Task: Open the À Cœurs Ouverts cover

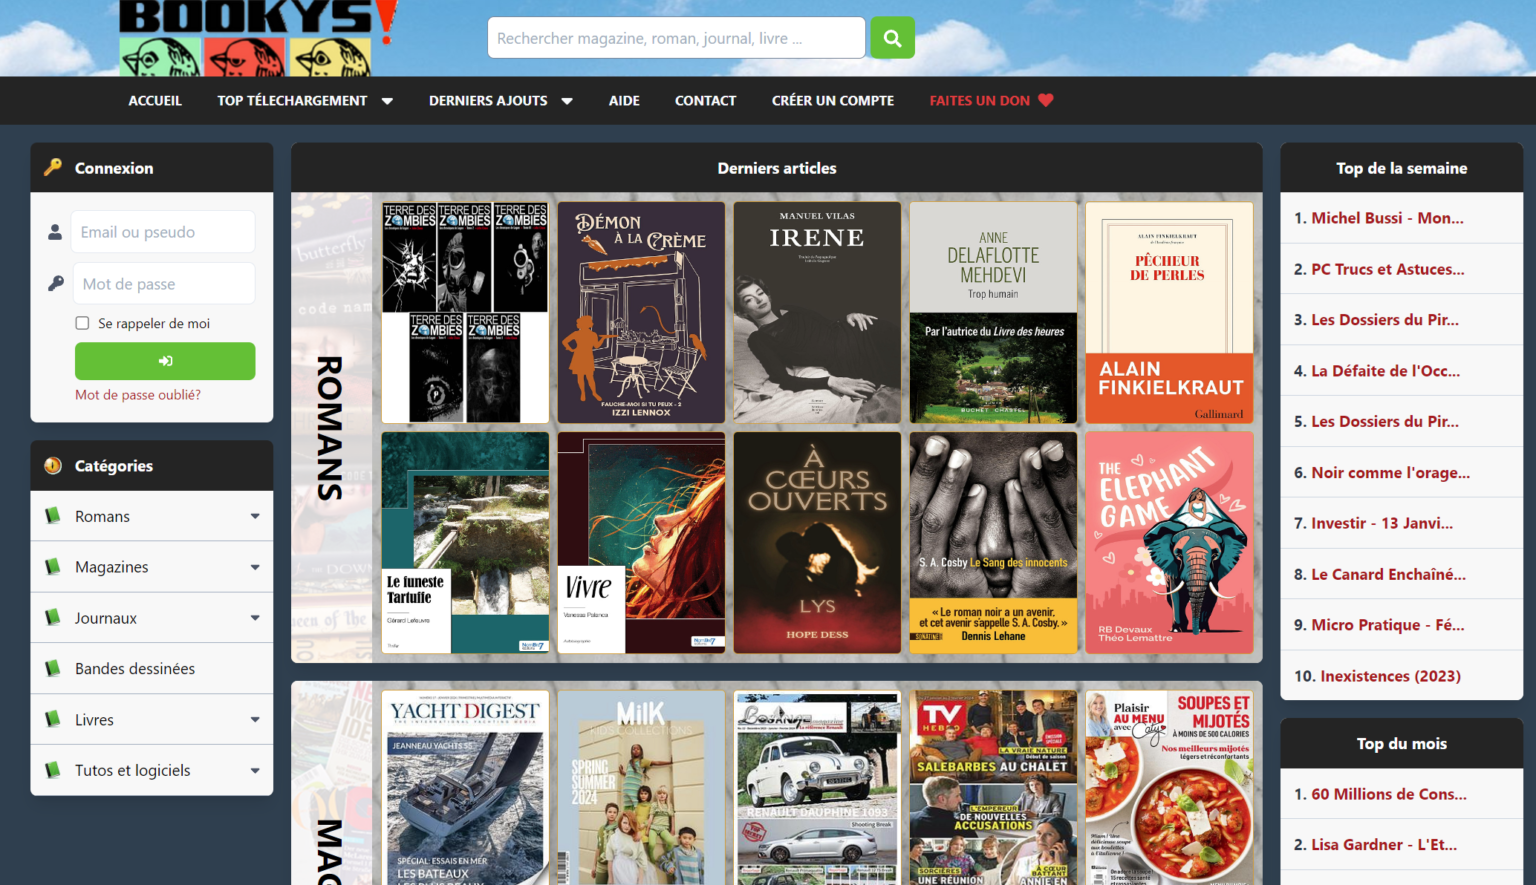Action: coord(817,543)
